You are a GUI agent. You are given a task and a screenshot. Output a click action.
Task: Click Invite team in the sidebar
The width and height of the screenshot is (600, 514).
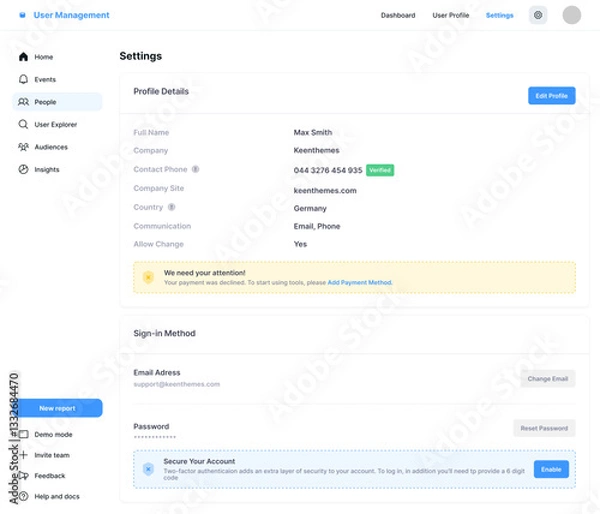(x=52, y=455)
